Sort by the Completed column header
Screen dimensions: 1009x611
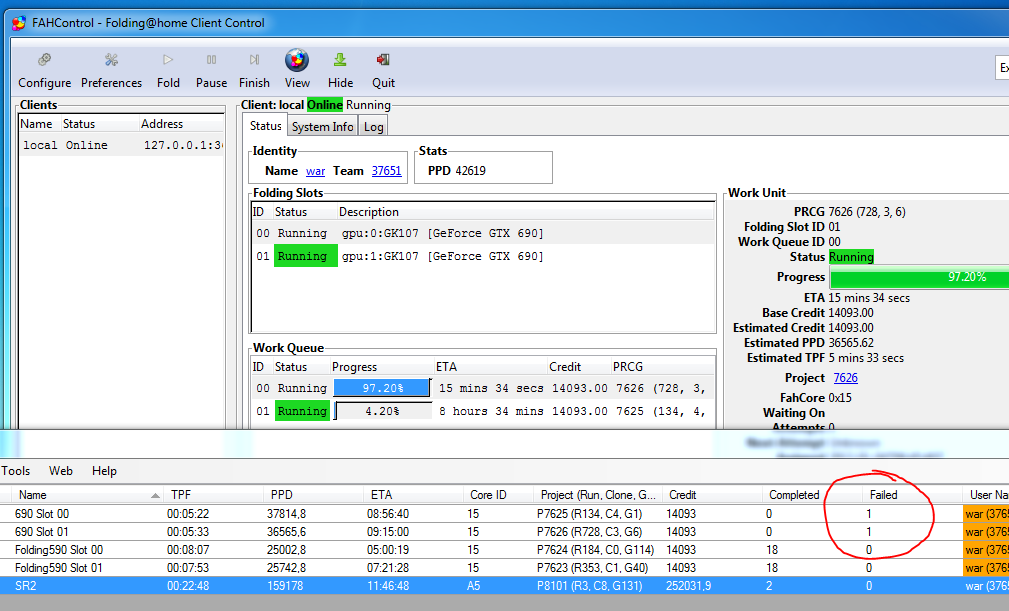[x=812, y=495]
